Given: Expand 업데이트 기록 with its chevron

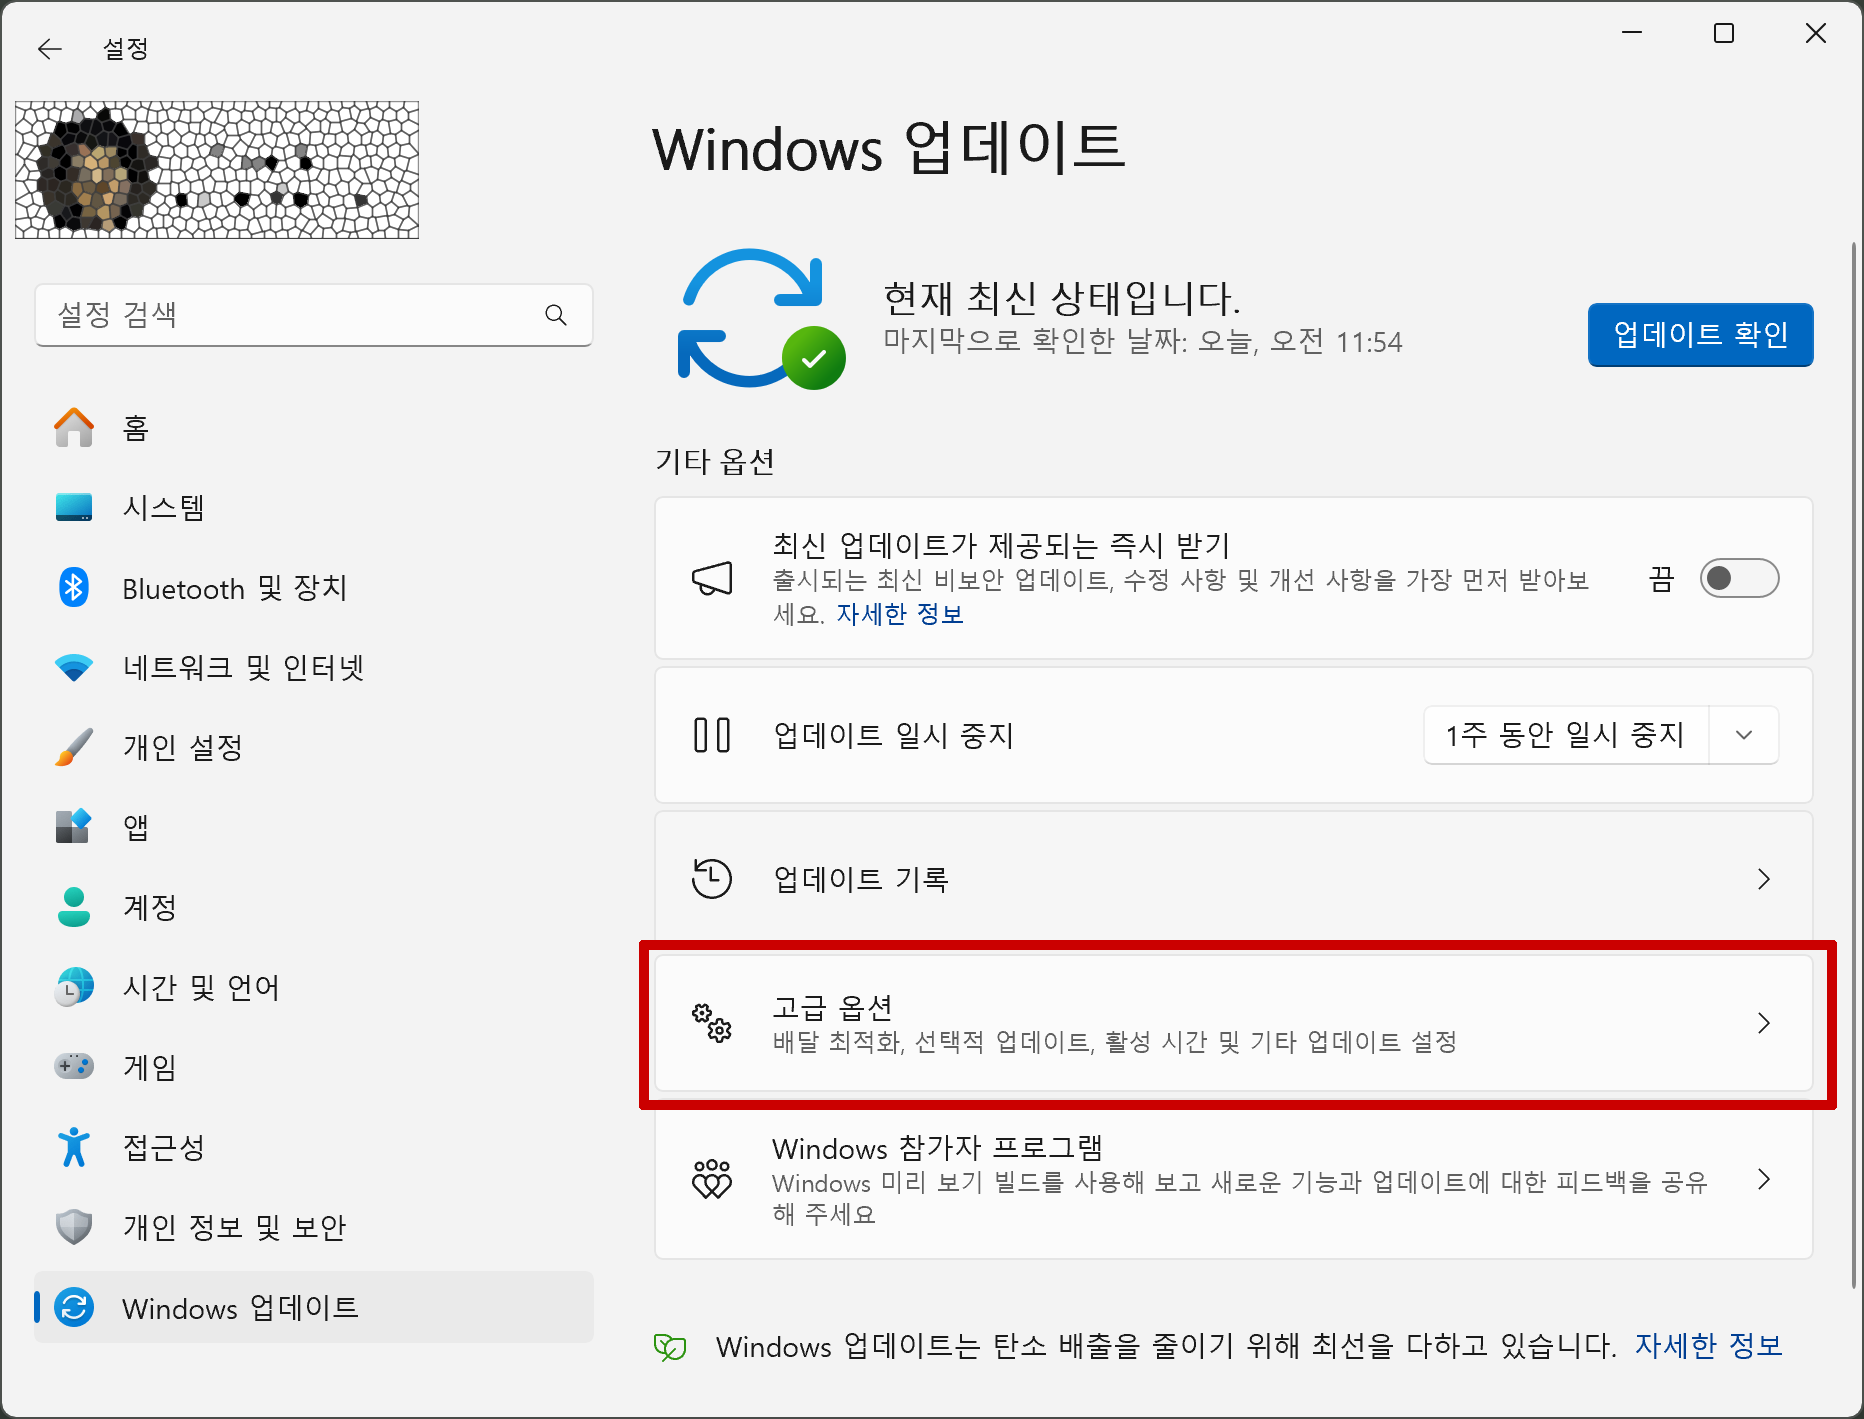Looking at the screenshot, I should pyautogui.click(x=1763, y=879).
